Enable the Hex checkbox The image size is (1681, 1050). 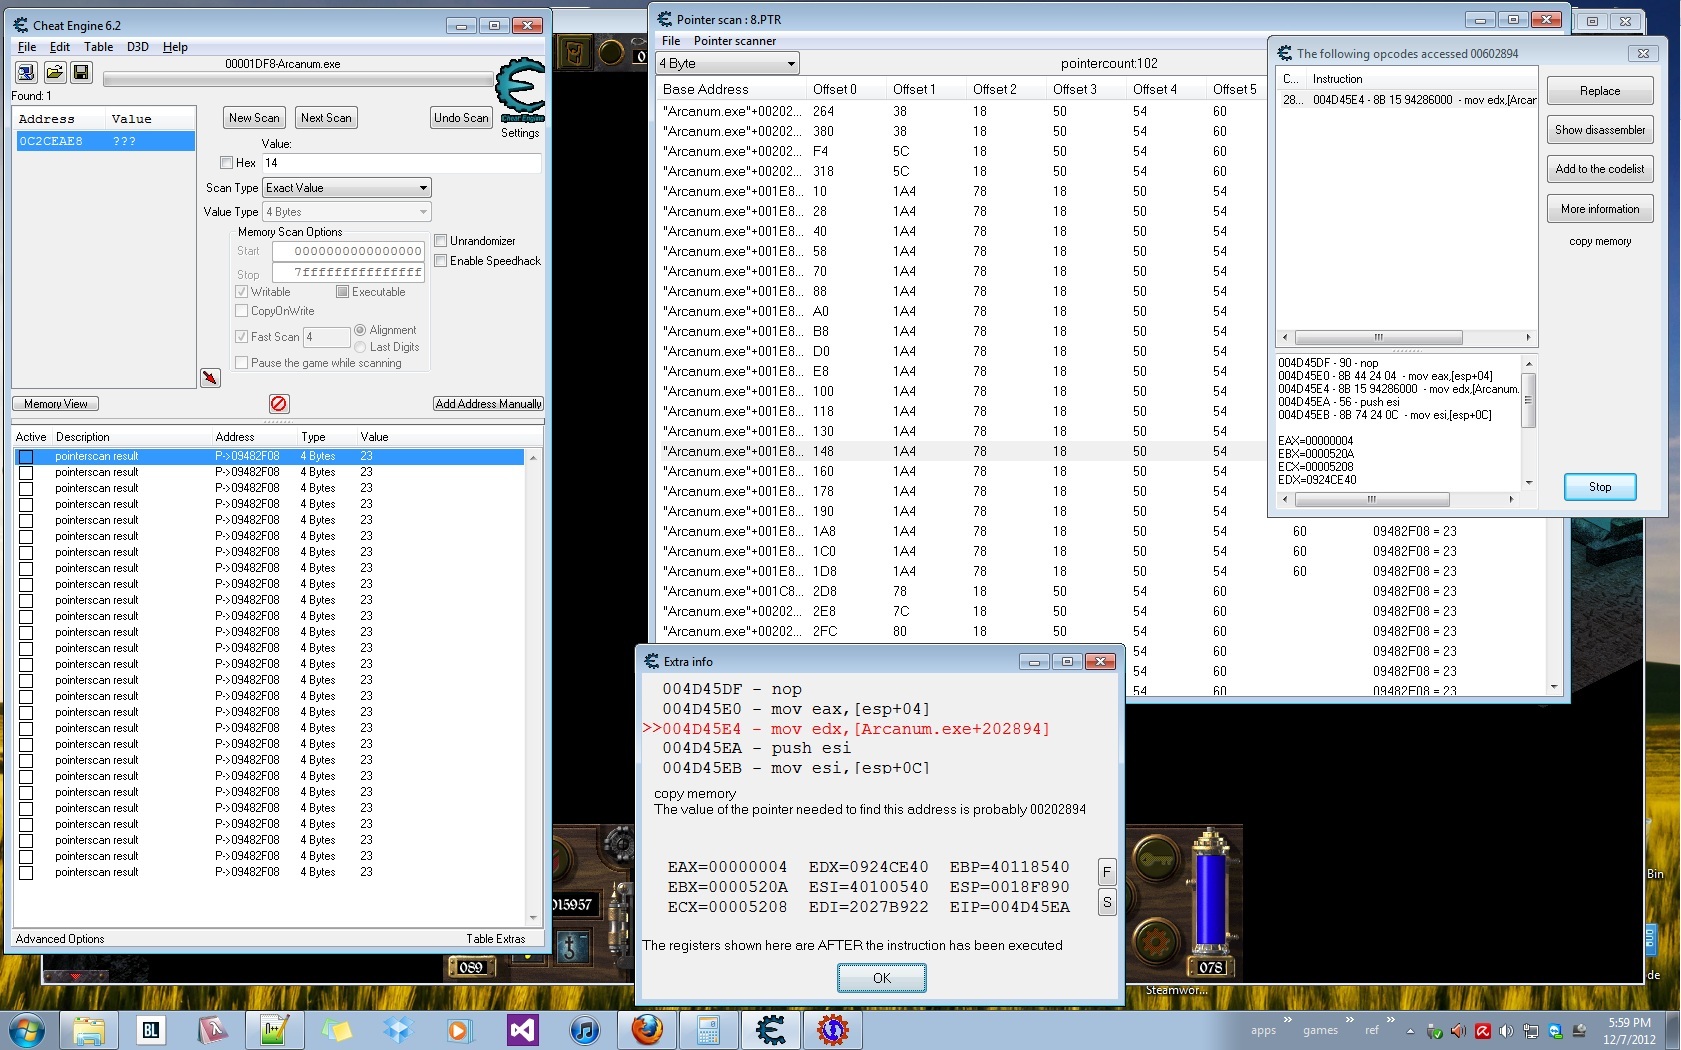point(226,163)
